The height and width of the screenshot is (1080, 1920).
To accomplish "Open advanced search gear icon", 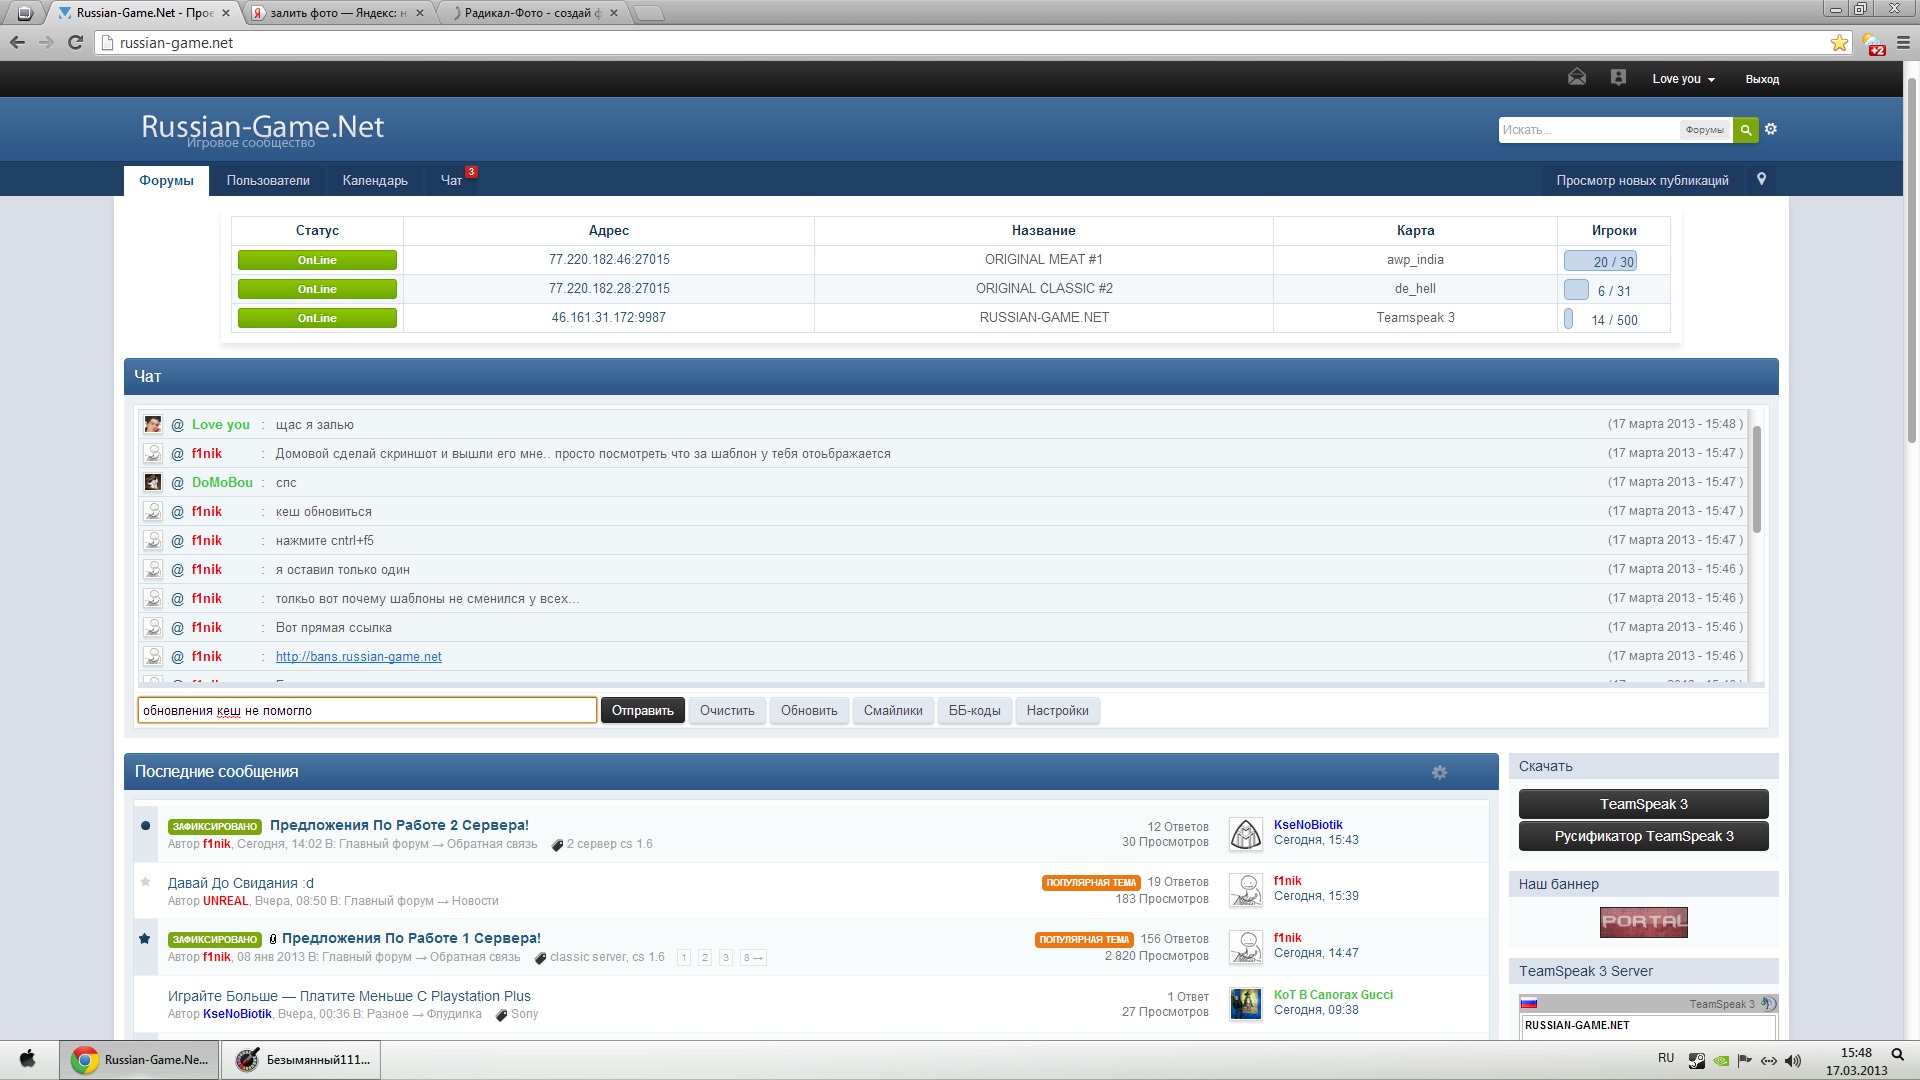I will [x=1771, y=129].
